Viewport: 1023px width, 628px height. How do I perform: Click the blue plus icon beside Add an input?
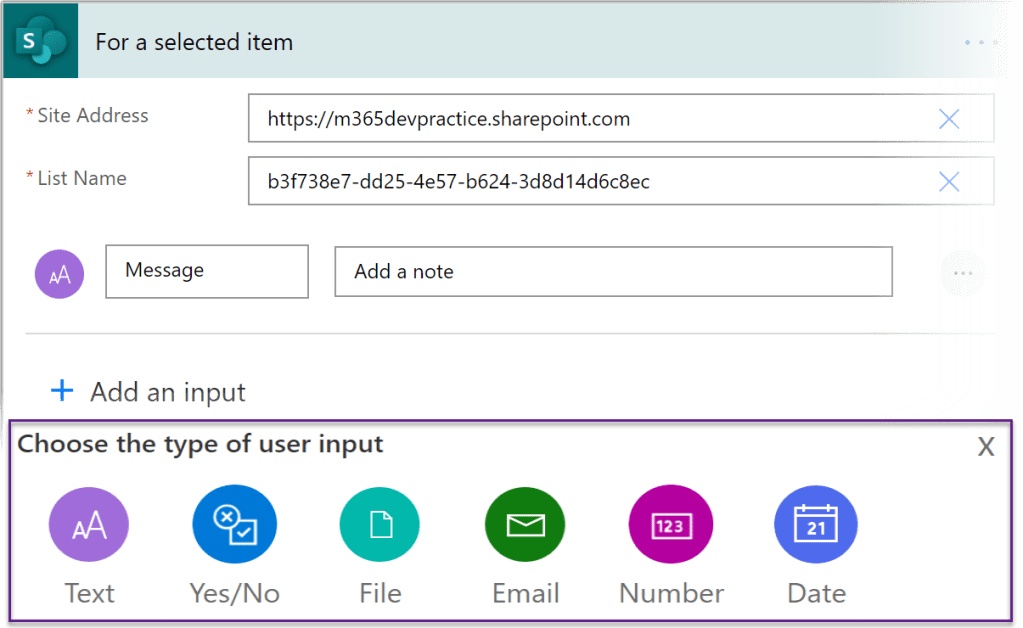[62, 391]
